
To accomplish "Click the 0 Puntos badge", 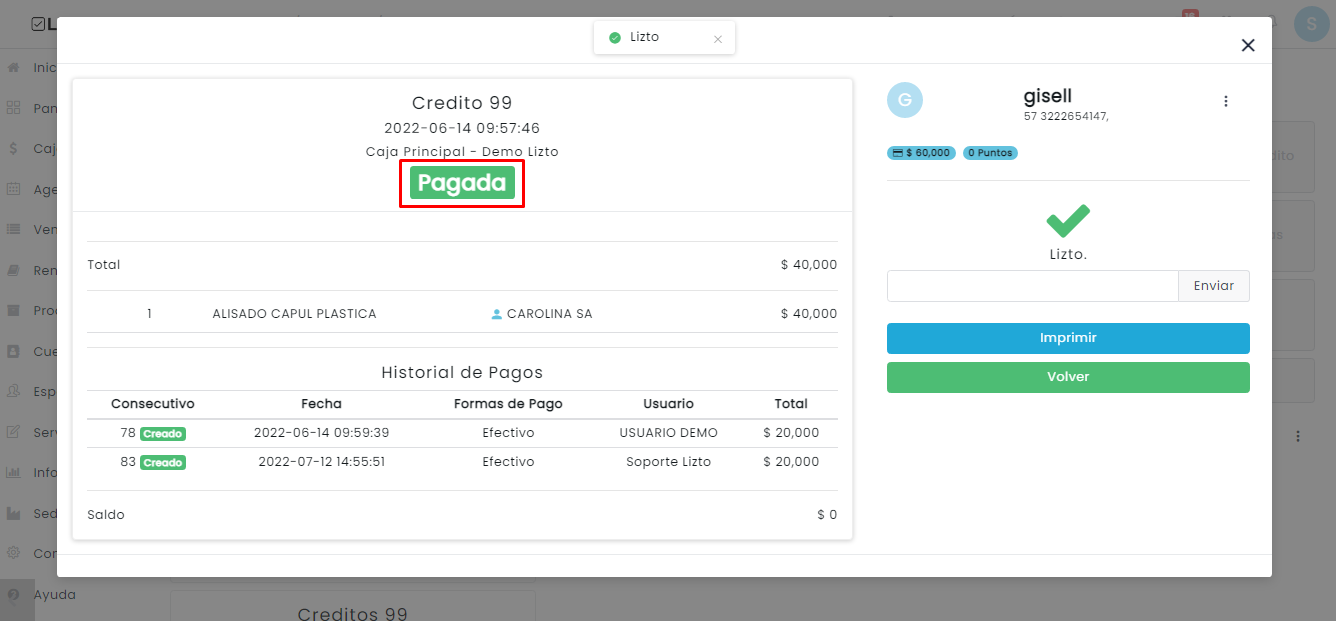I will [x=990, y=153].
